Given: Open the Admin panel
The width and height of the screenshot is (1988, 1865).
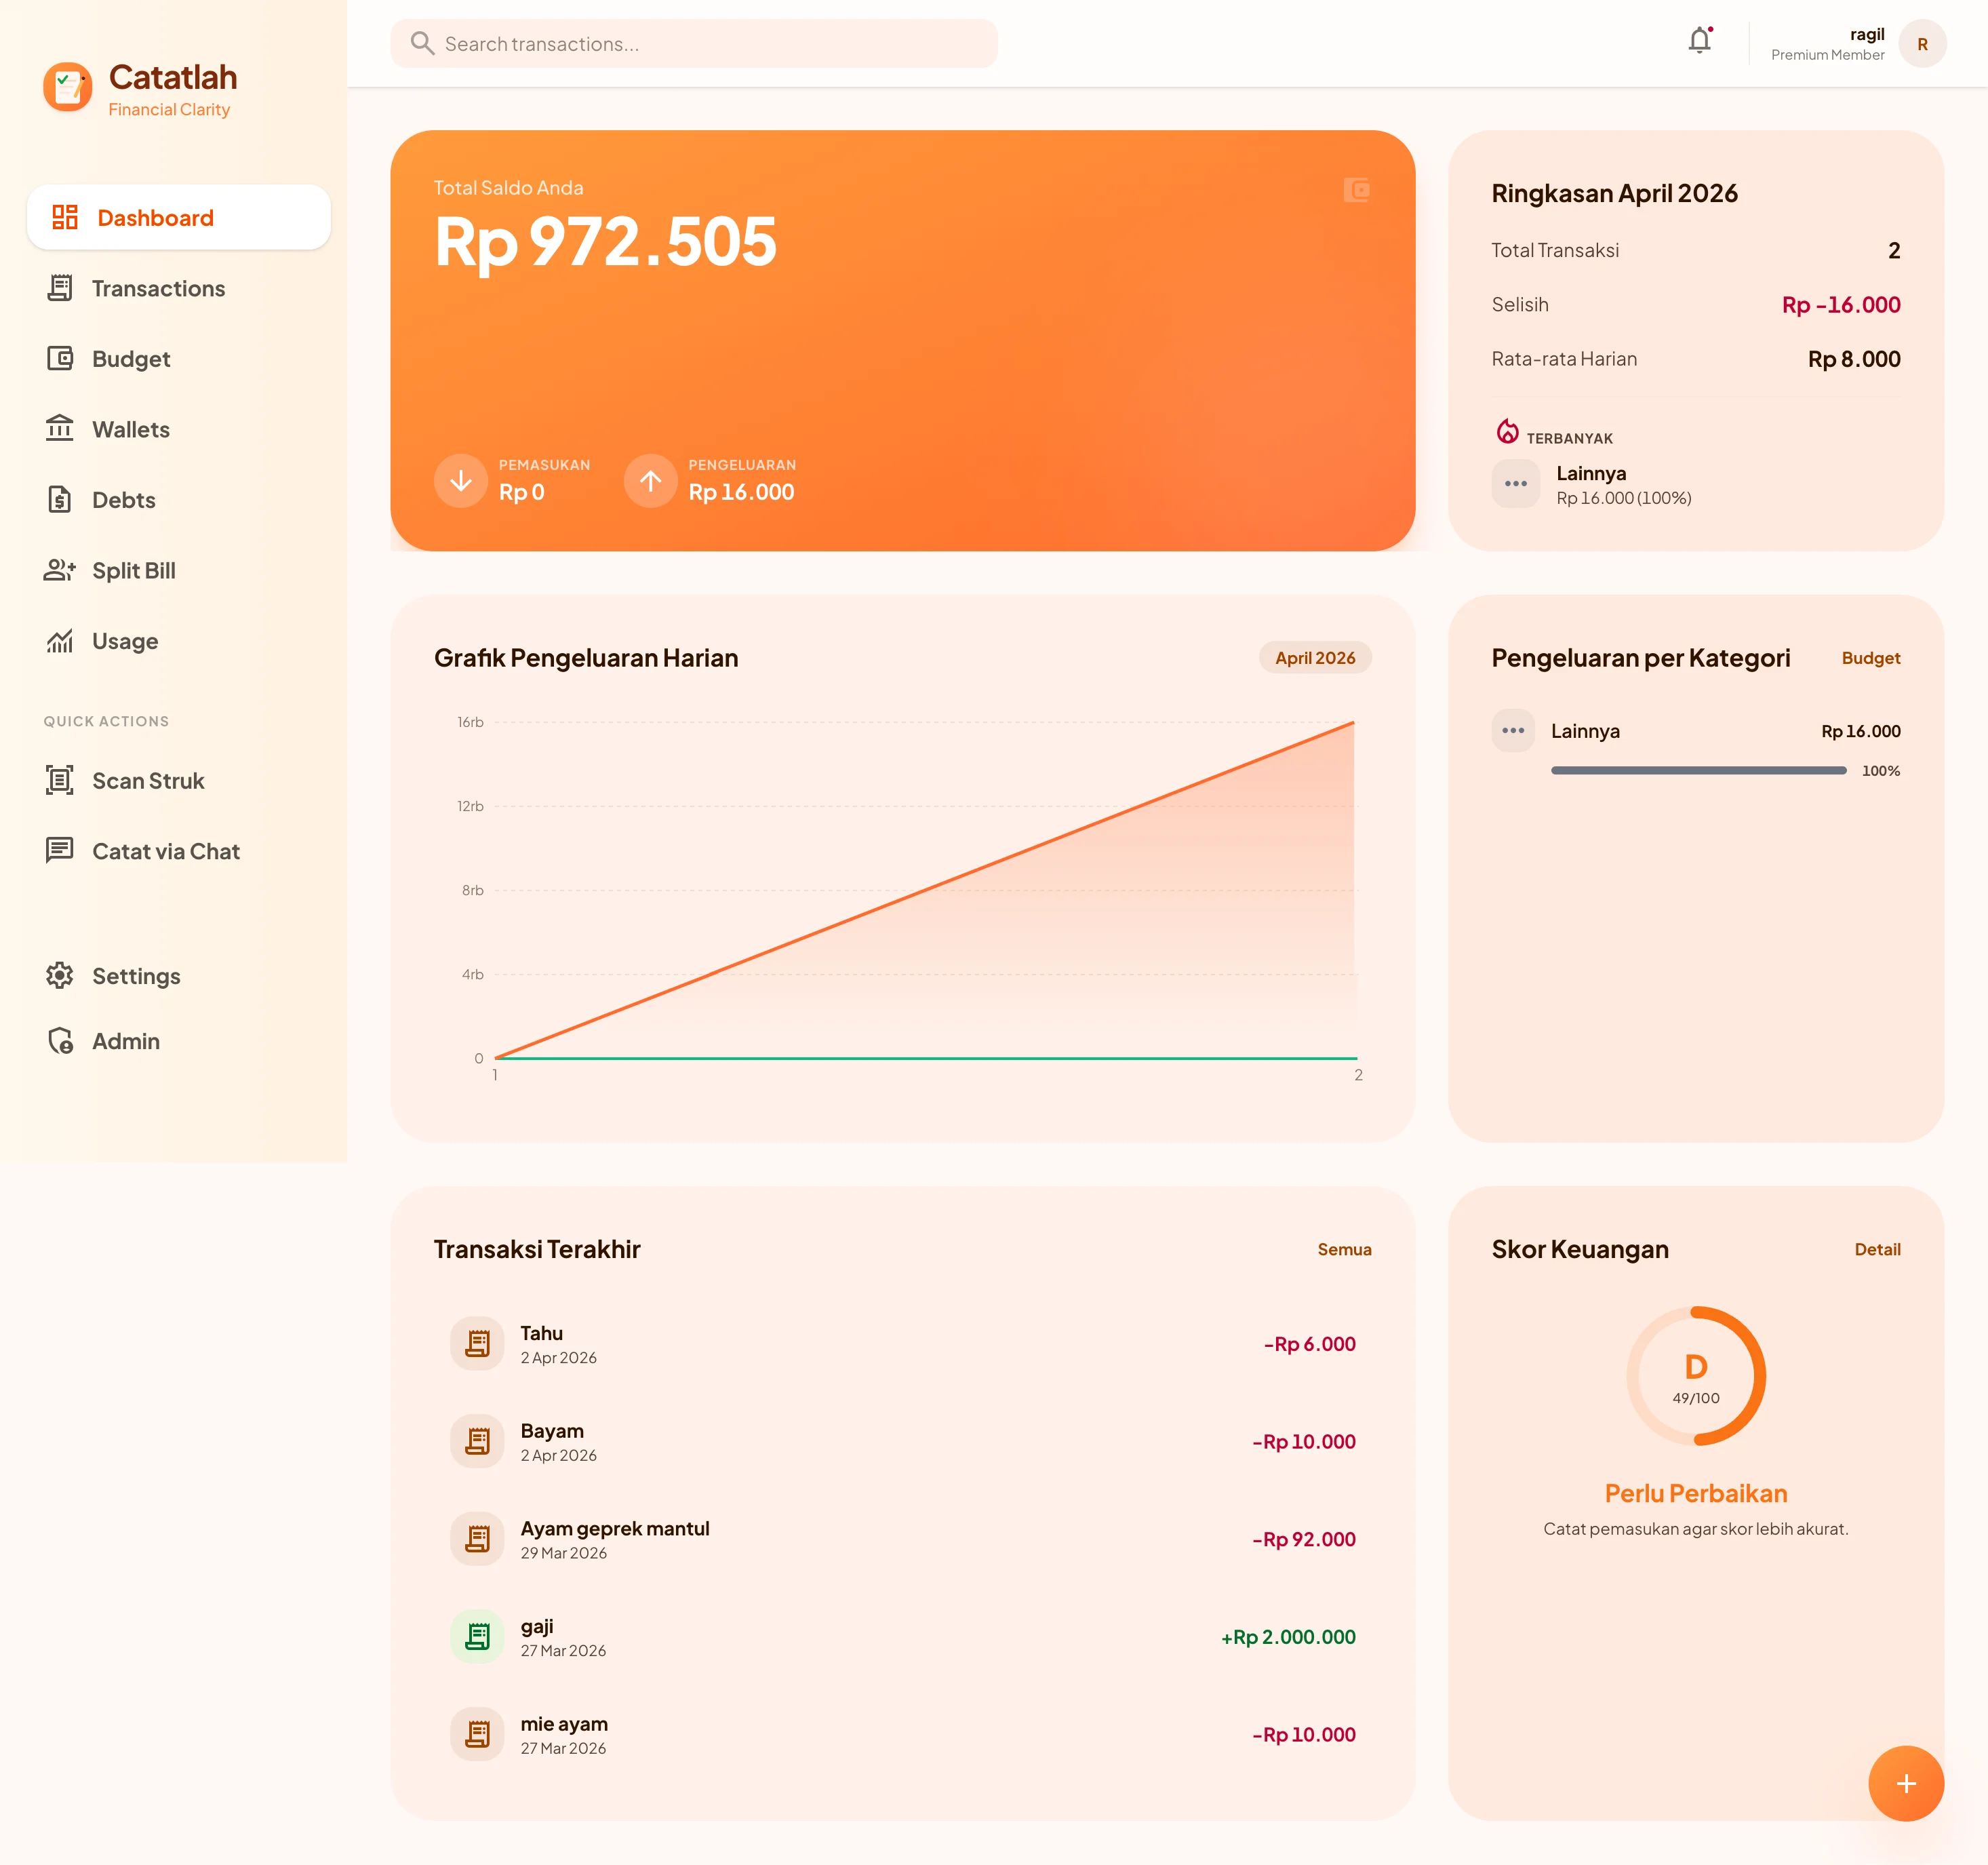Looking at the screenshot, I should [x=126, y=1041].
